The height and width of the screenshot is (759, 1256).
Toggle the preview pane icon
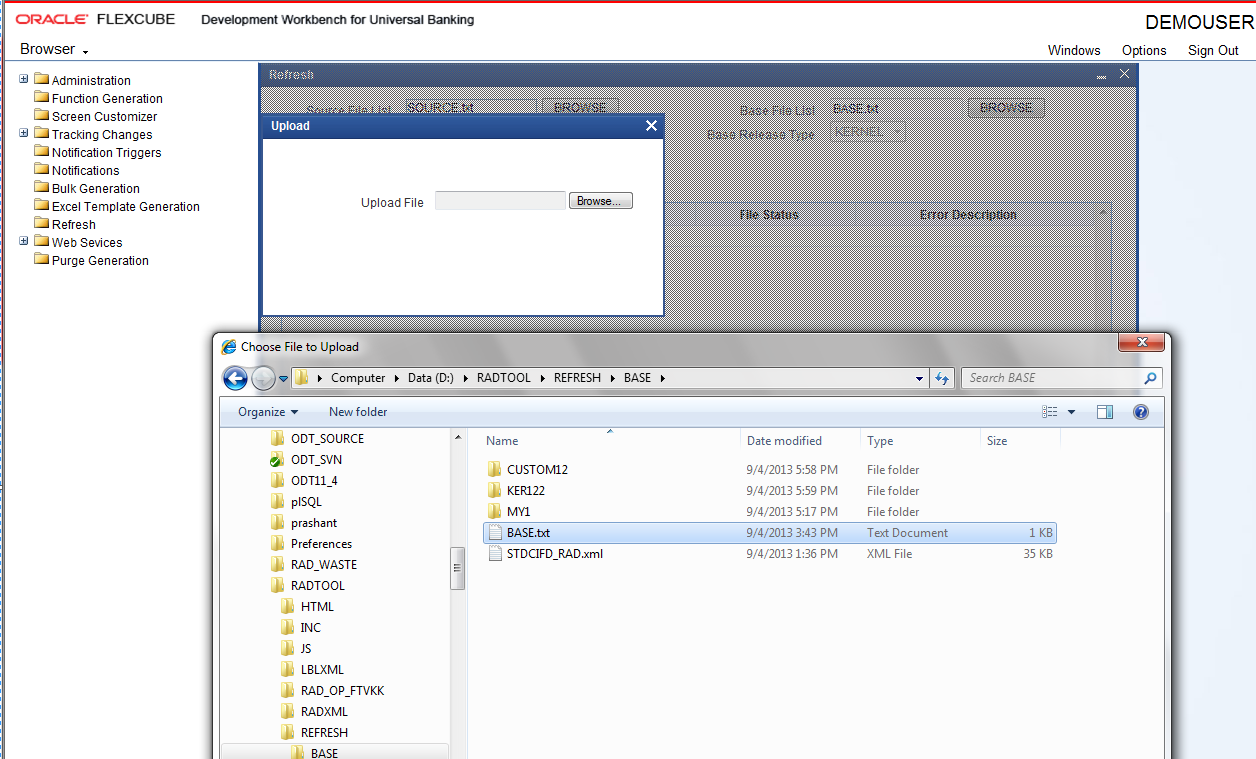pyautogui.click(x=1105, y=412)
